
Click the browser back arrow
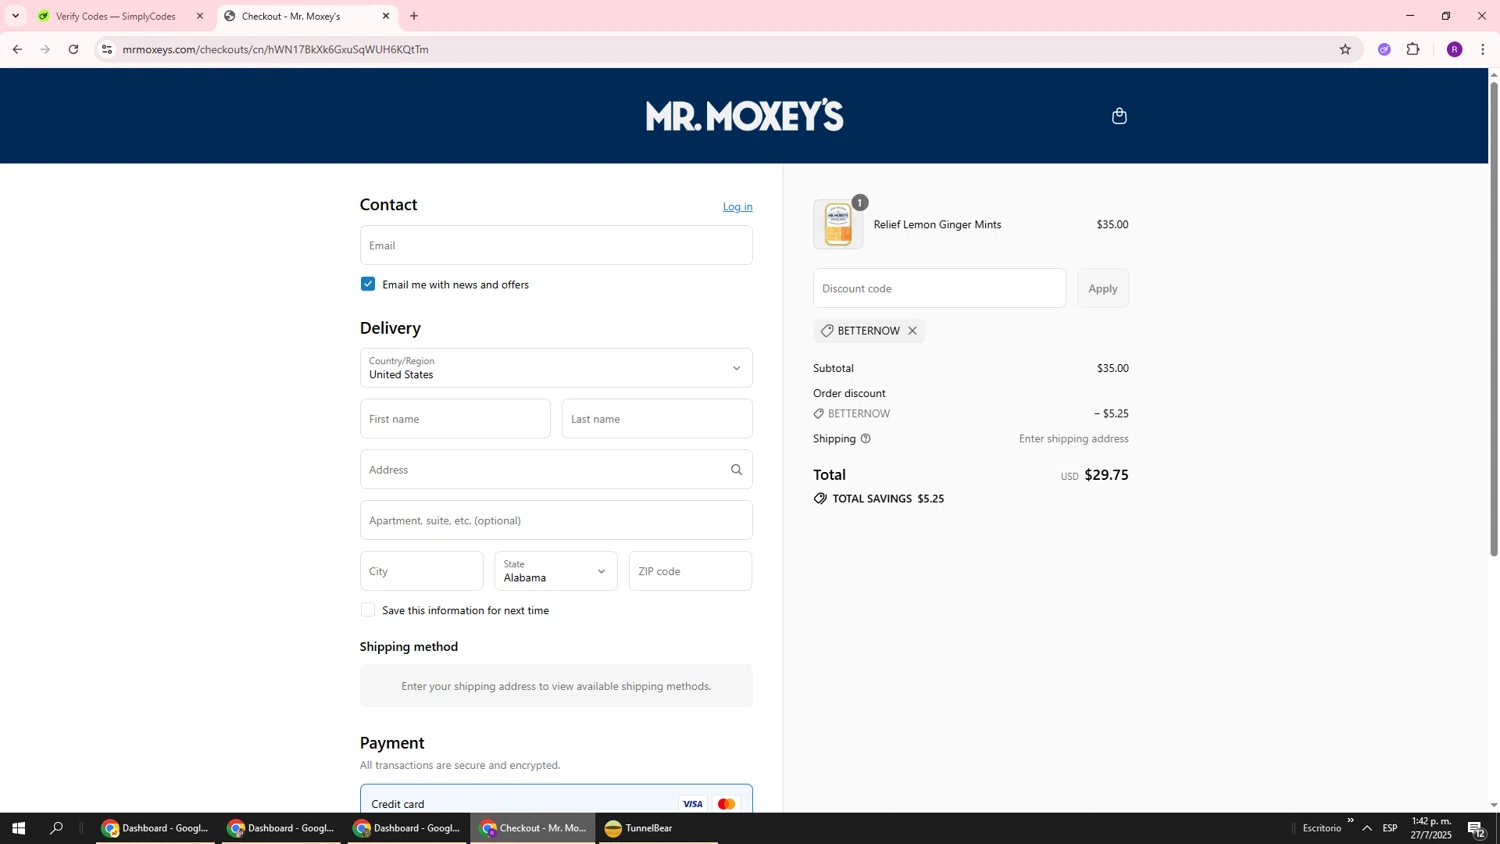click(17, 49)
